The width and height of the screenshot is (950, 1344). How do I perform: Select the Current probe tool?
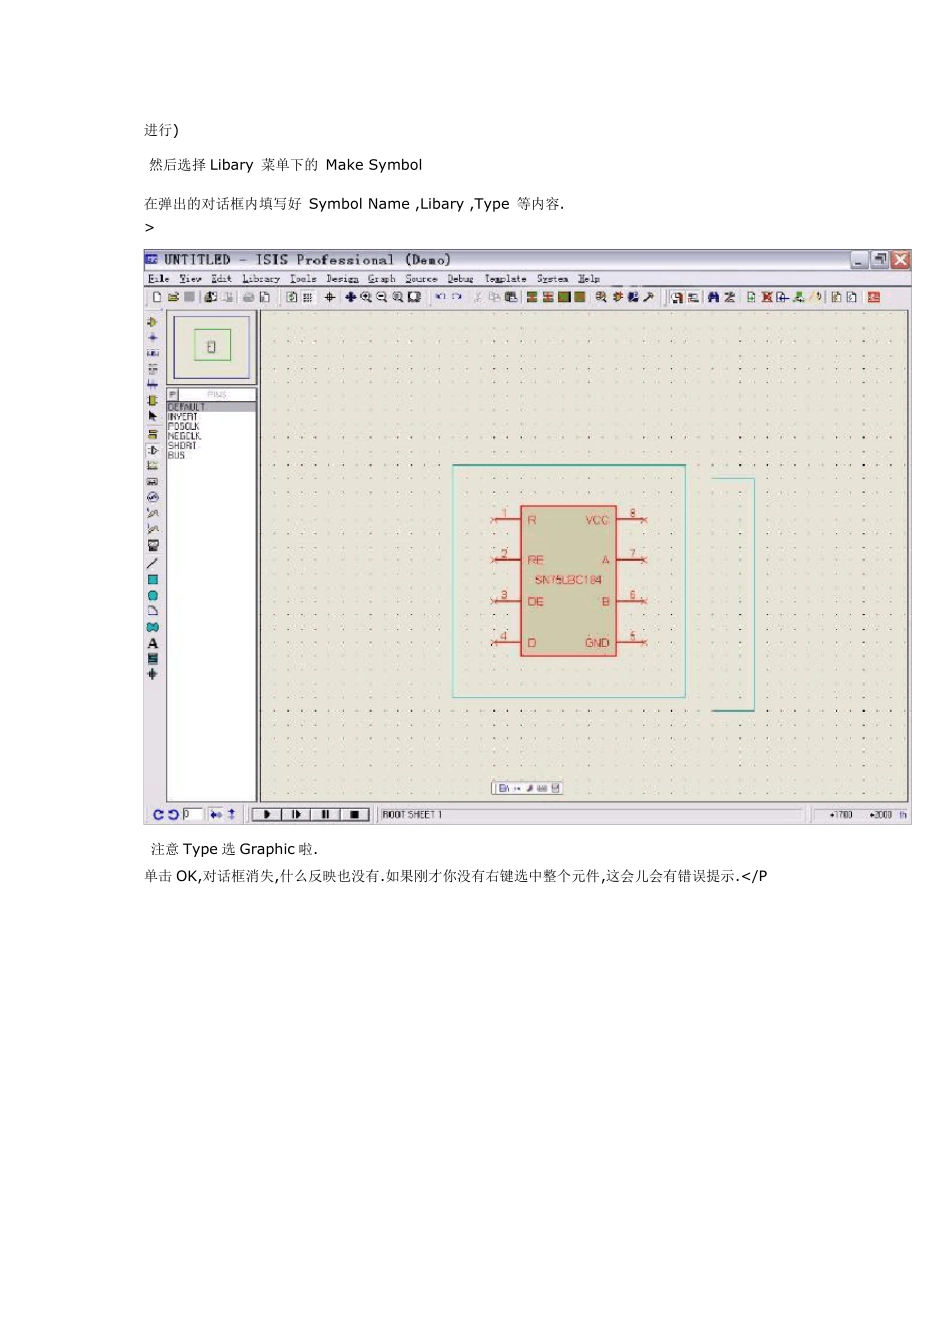point(152,528)
